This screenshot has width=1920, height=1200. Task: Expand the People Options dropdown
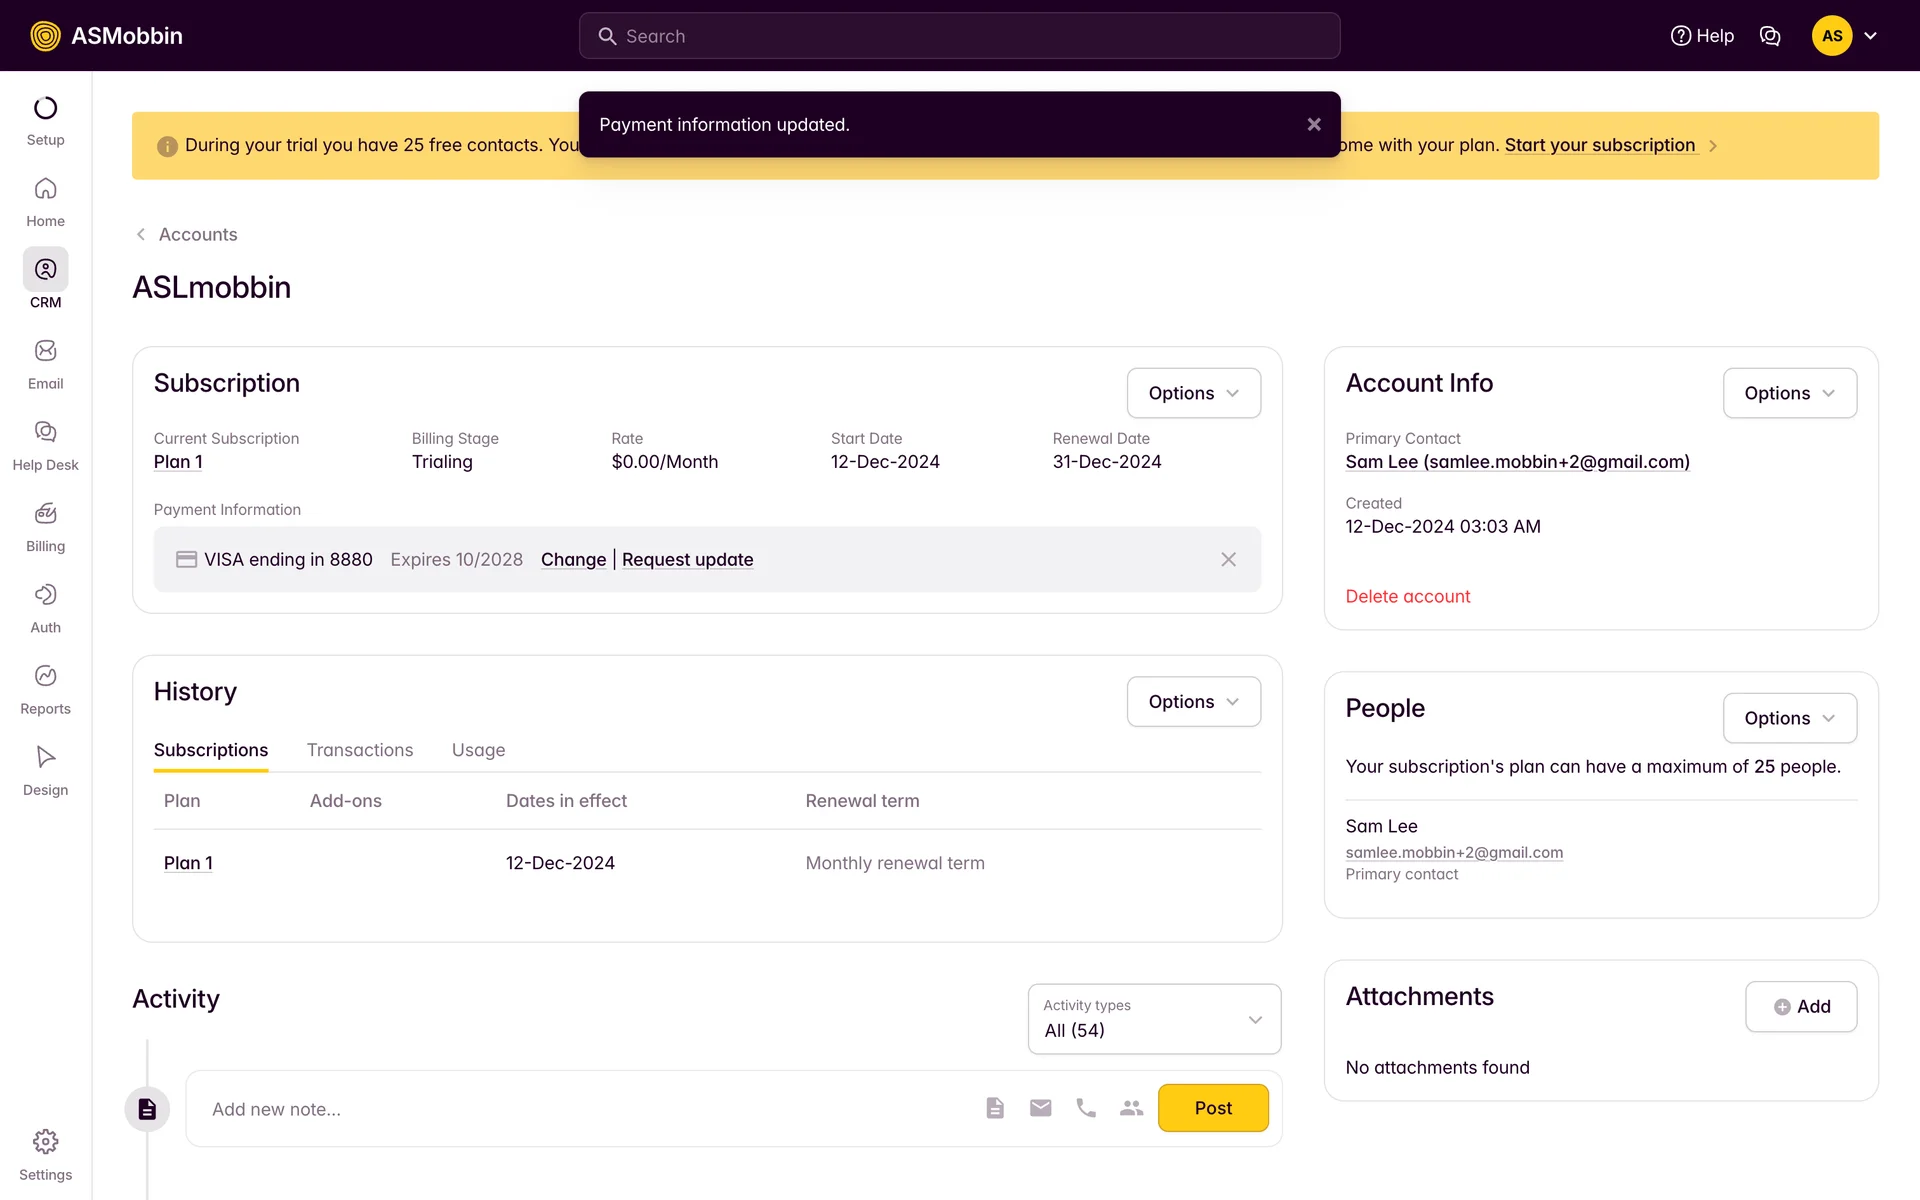pos(1789,718)
